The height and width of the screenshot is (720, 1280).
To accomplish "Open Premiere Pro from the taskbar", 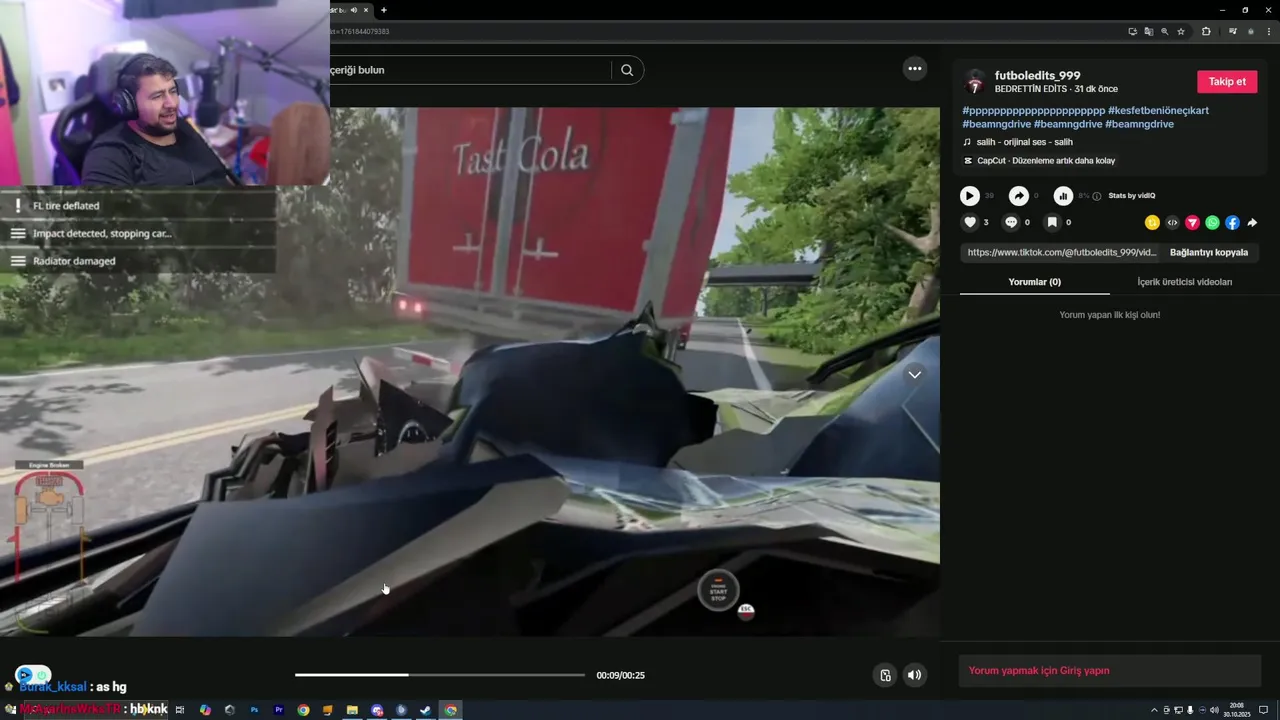I will pos(279,710).
